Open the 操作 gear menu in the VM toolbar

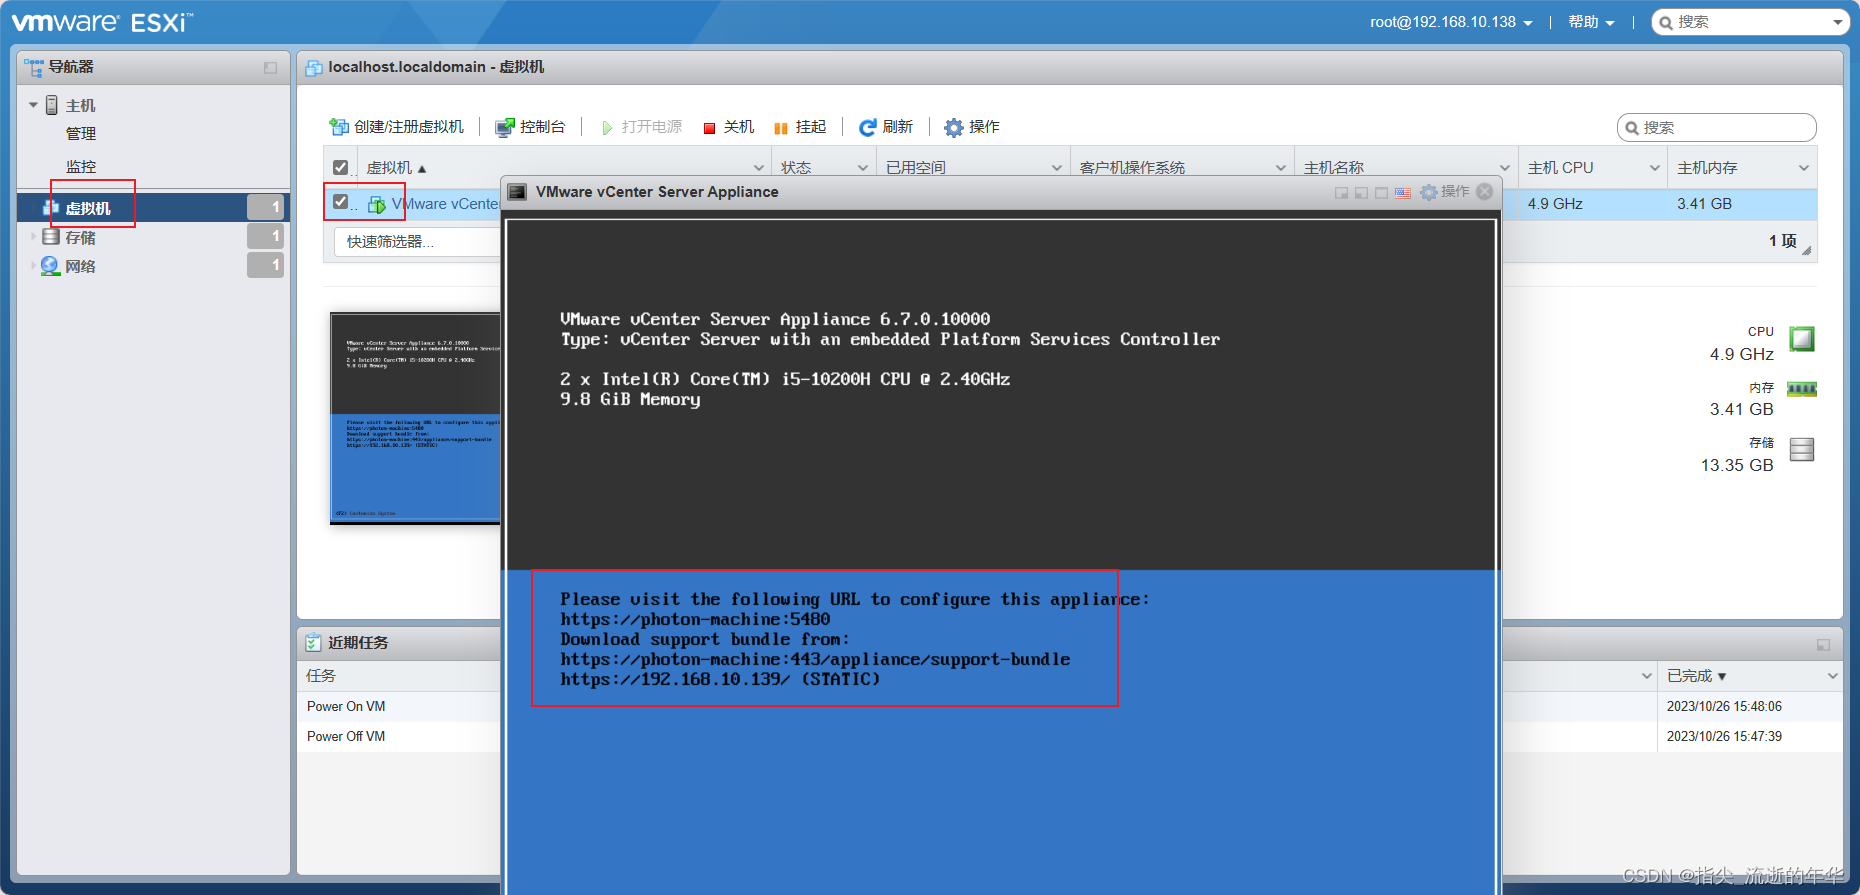pyautogui.click(x=972, y=127)
